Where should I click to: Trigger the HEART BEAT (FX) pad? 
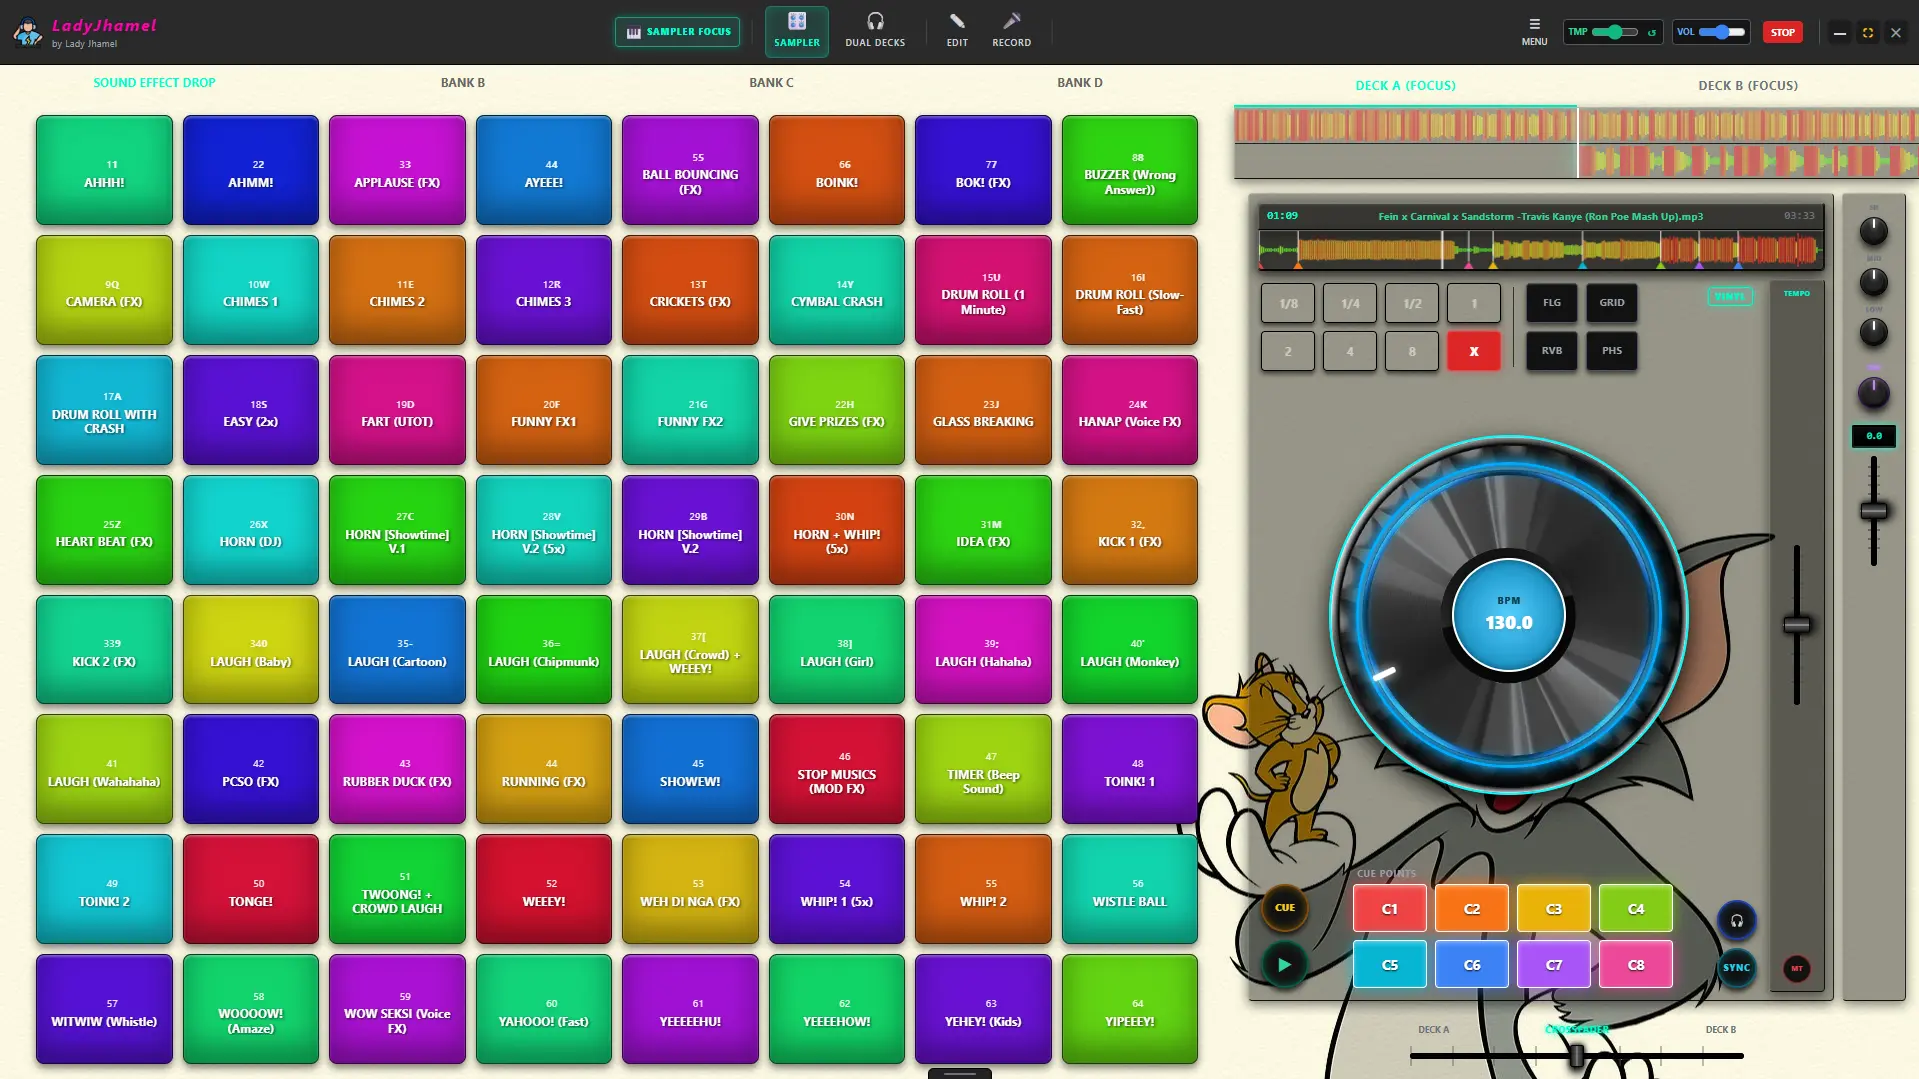click(x=104, y=530)
